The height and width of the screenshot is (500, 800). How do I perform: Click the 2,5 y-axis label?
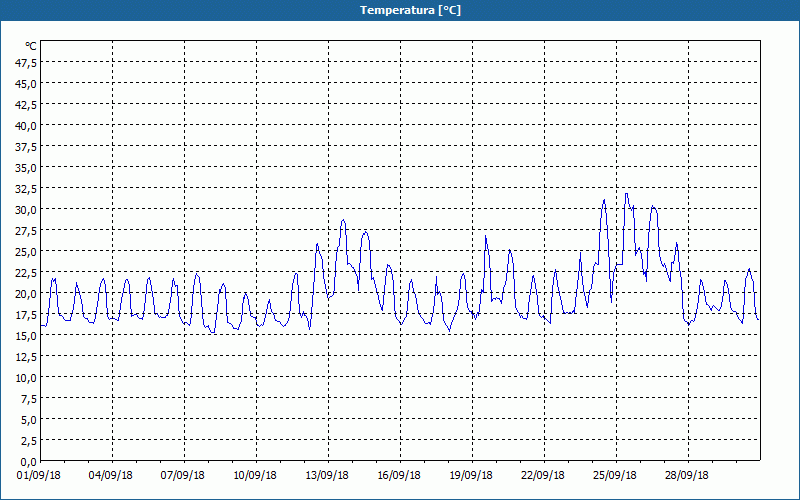point(28,441)
